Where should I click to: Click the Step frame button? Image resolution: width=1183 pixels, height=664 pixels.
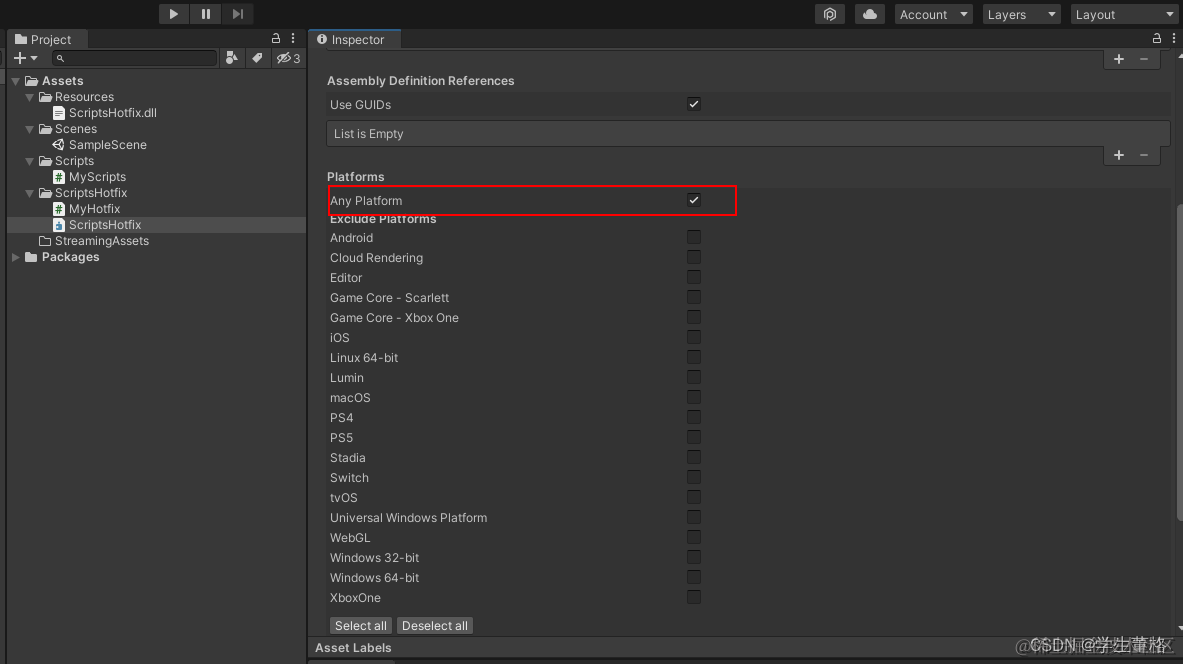(x=238, y=14)
